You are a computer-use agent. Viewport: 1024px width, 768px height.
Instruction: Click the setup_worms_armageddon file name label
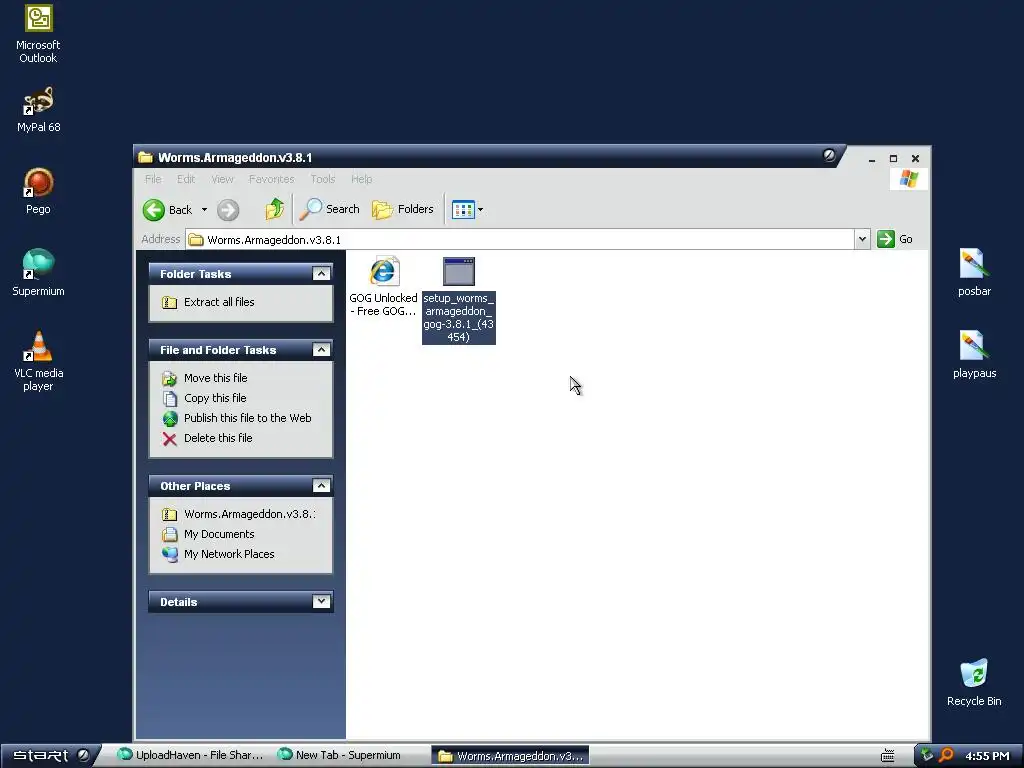[x=458, y=317]
